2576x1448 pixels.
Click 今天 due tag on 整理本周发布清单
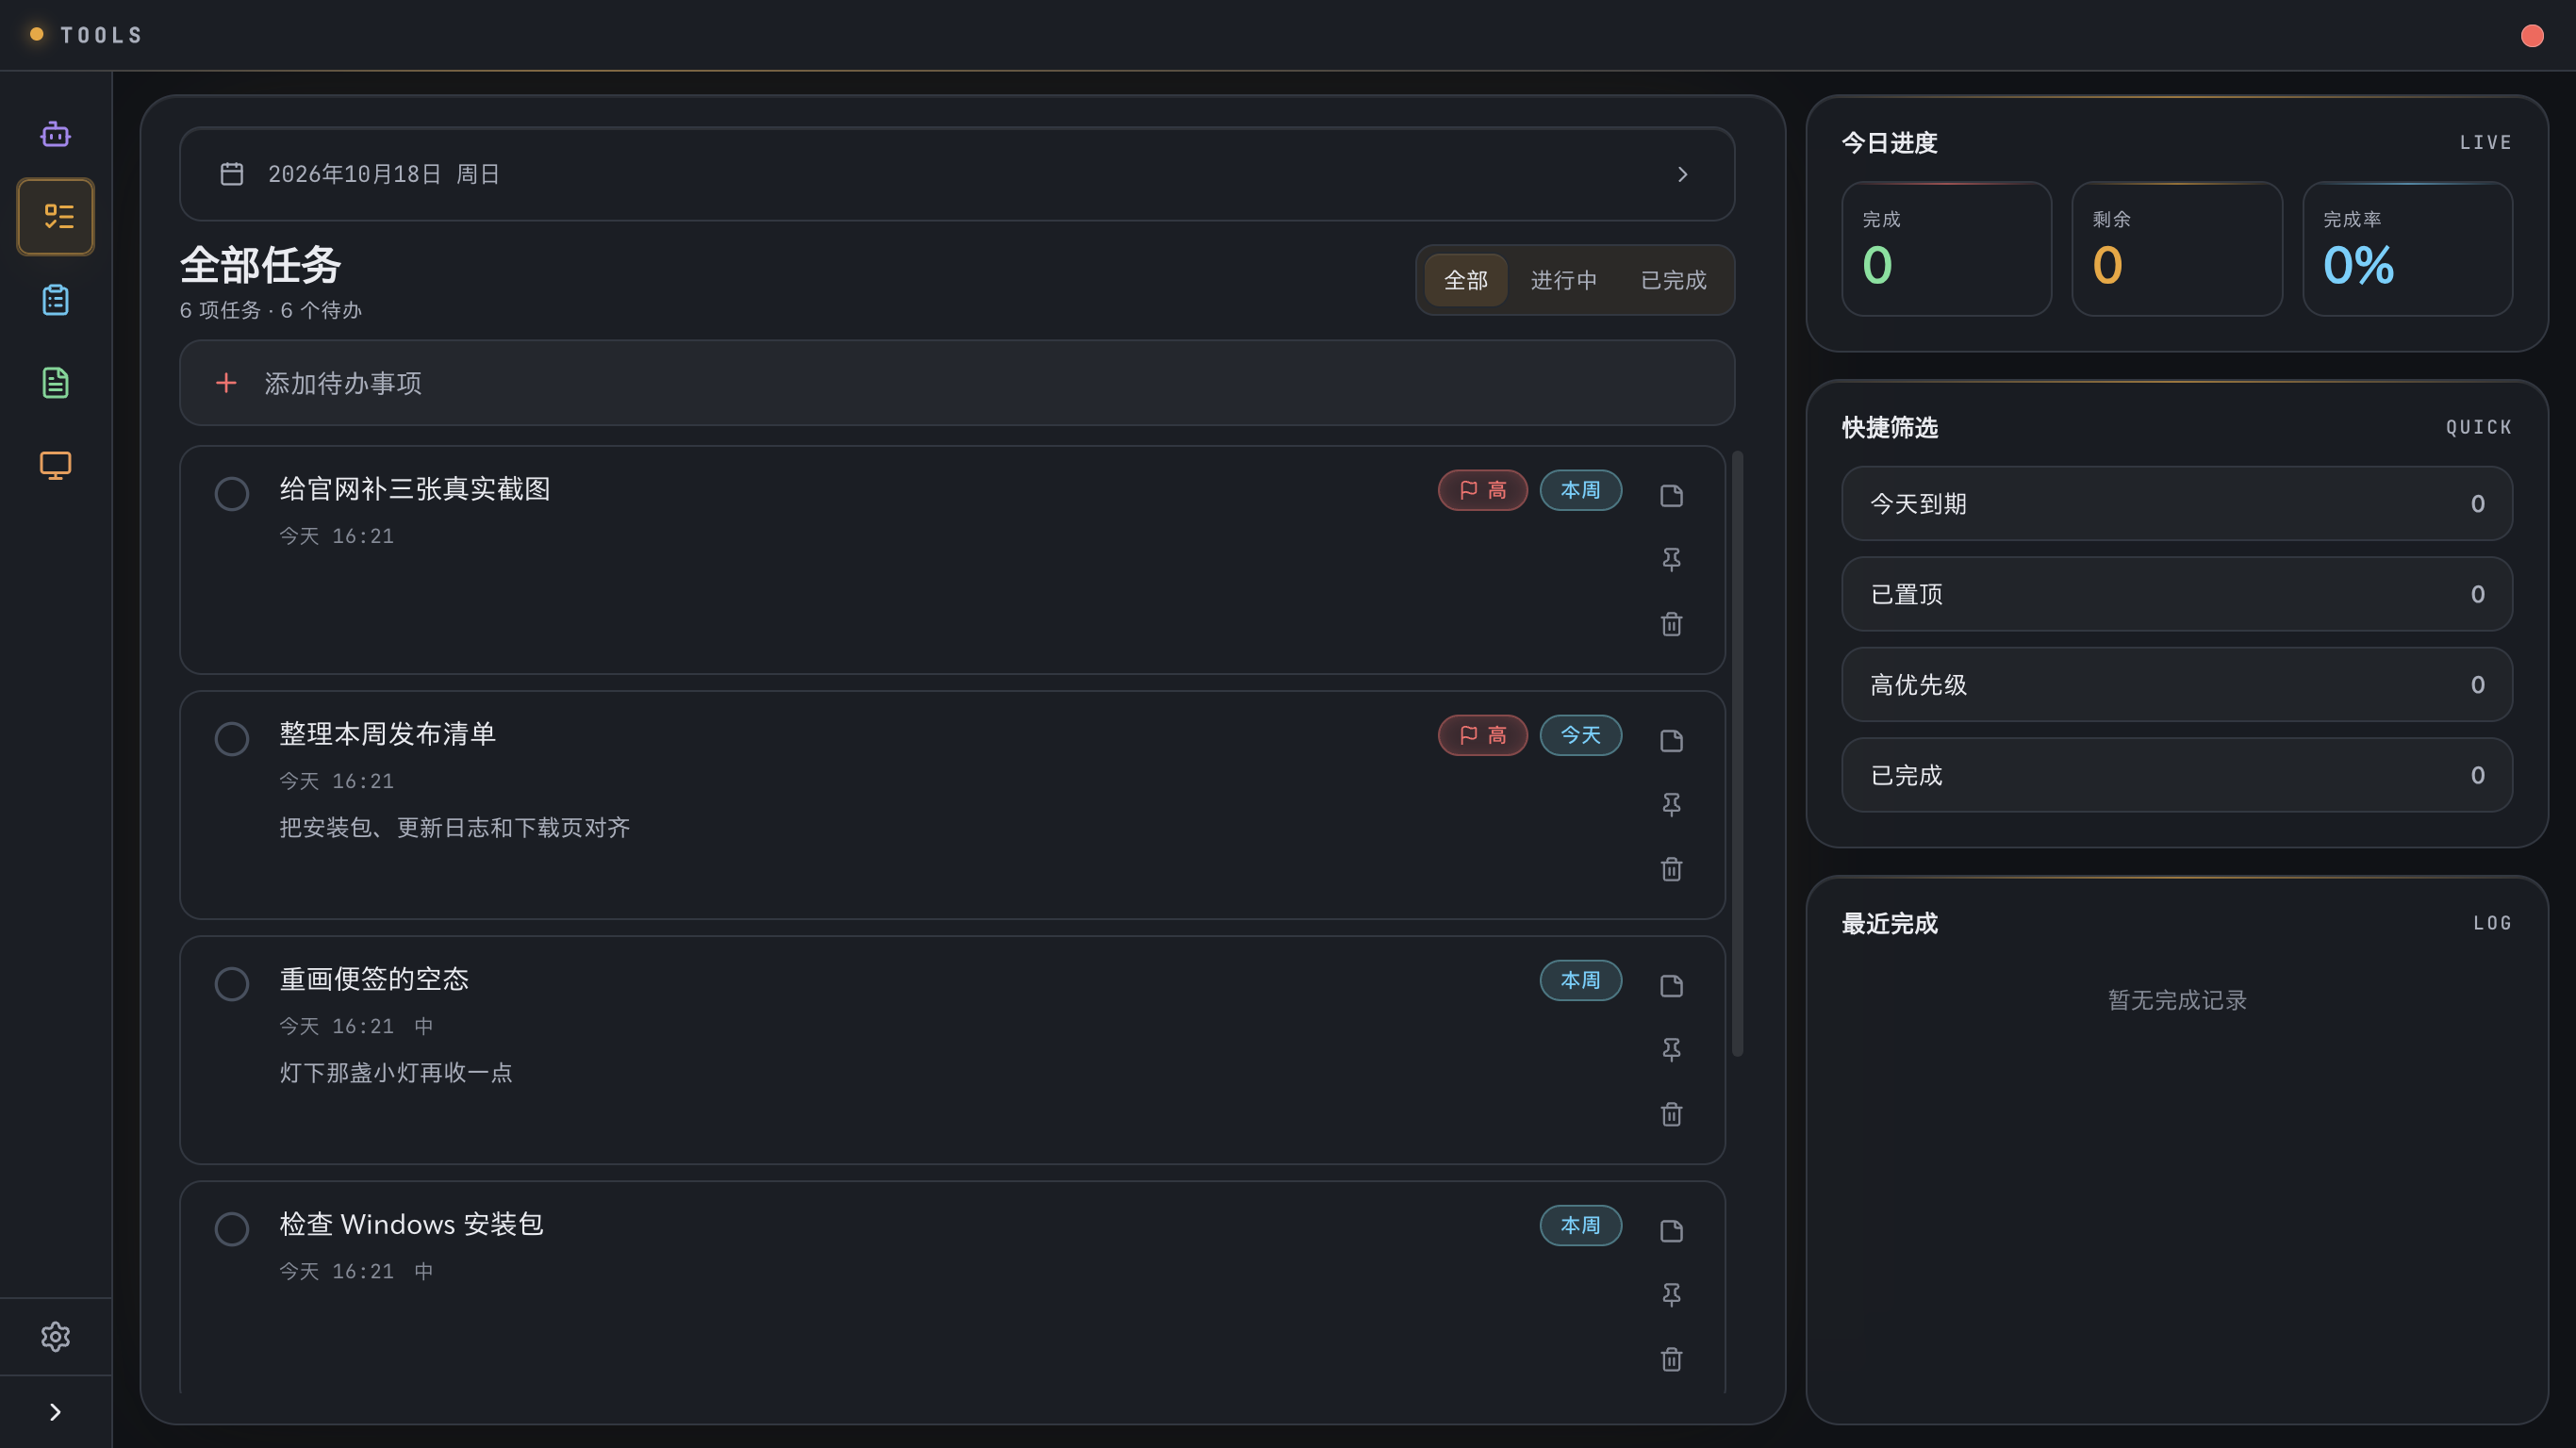[x=1580, y=735]
